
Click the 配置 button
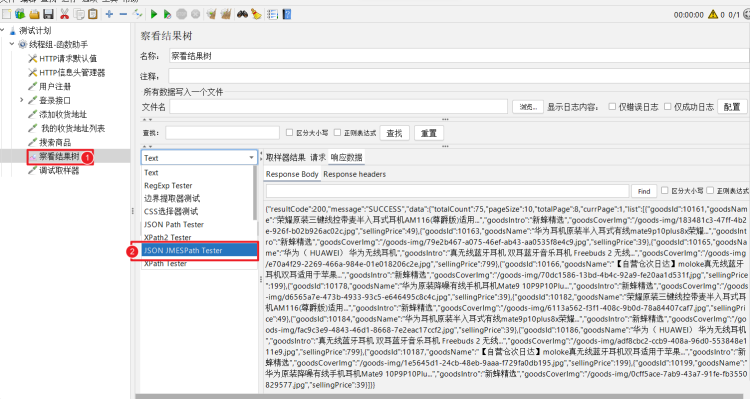point(732,107)
